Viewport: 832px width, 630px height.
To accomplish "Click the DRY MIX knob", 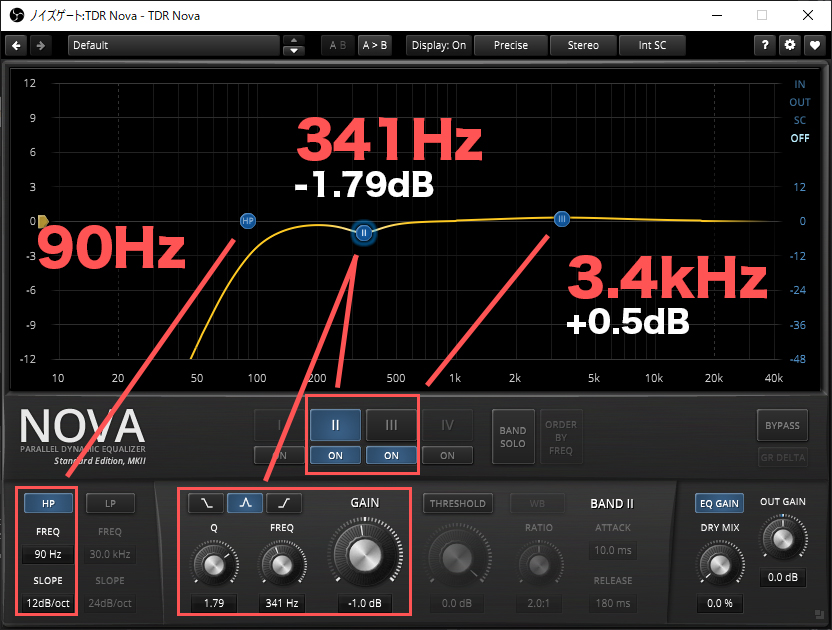I will point(720,565).
